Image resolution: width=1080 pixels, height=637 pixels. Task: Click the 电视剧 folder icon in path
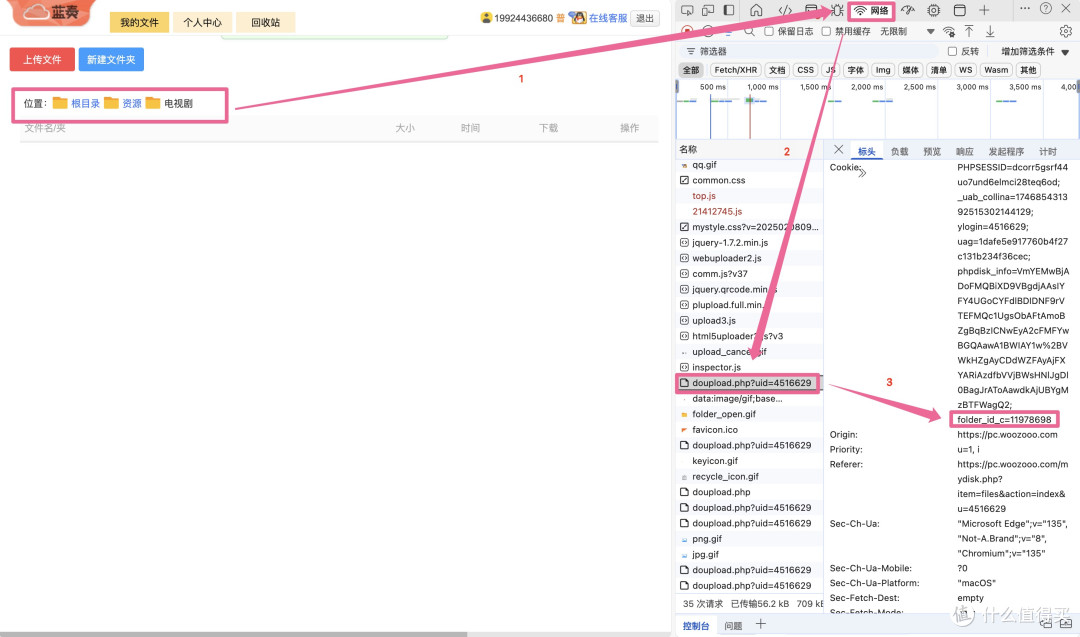click(153, 103)
